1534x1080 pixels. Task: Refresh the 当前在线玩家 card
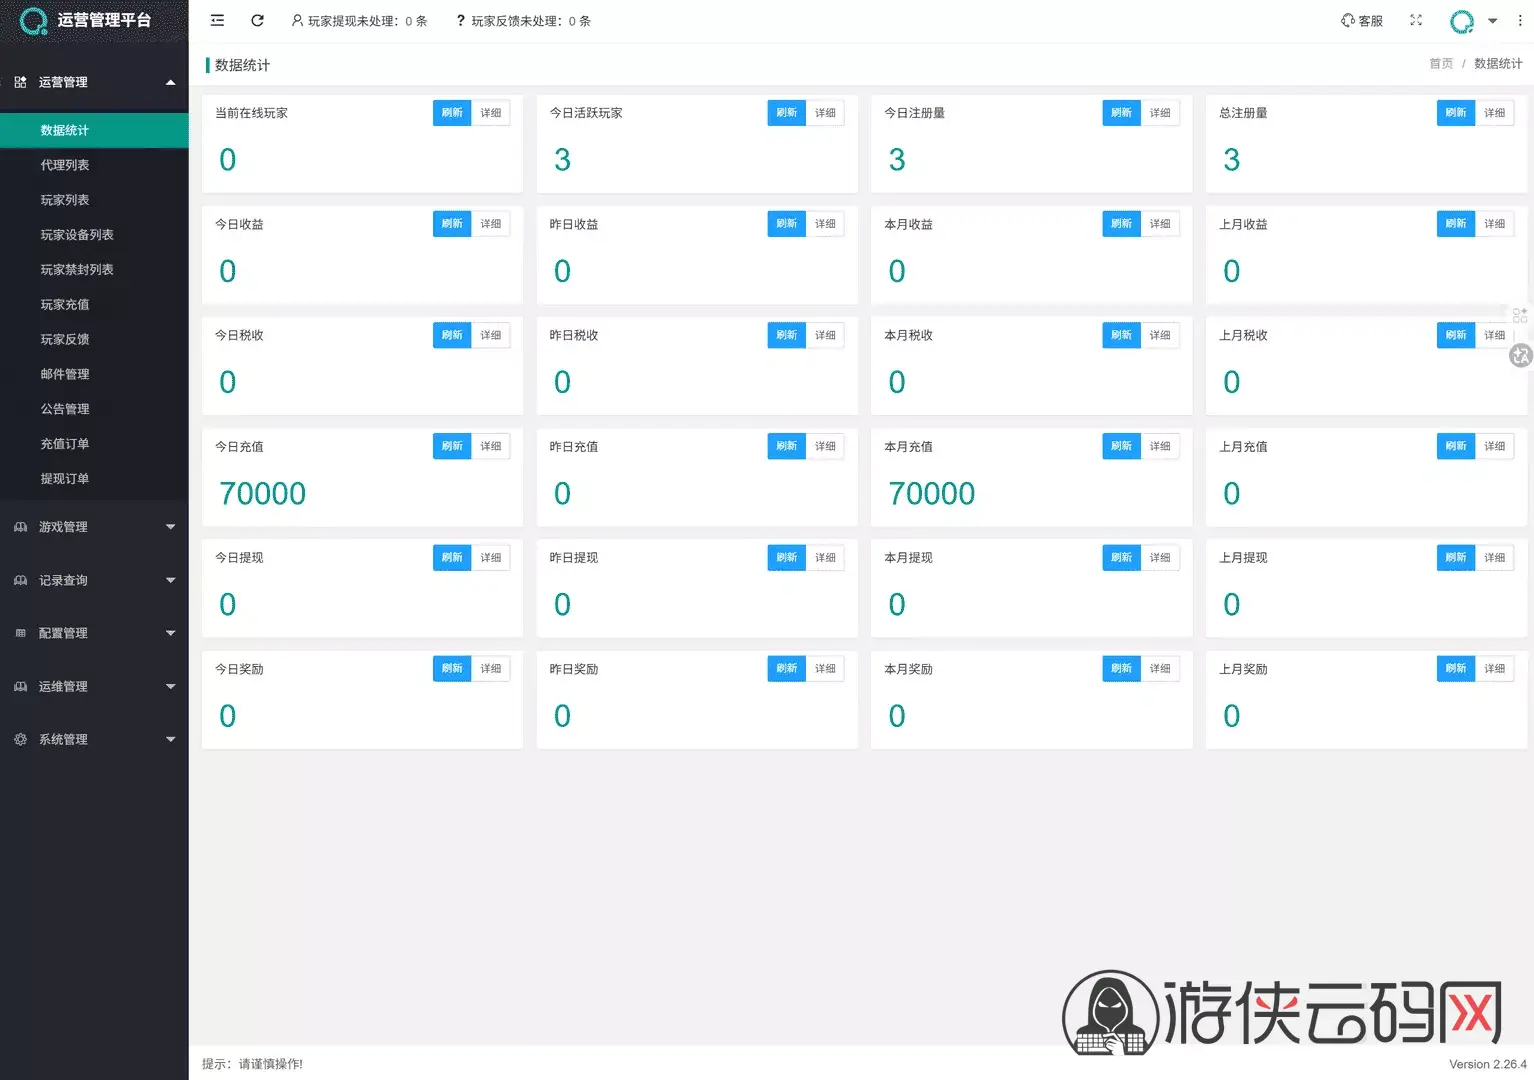click(452, 113)
